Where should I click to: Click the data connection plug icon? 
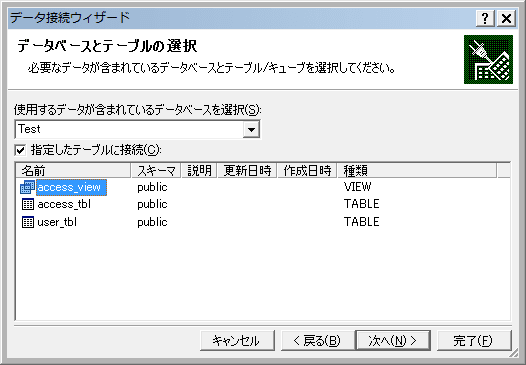[488, 59]
